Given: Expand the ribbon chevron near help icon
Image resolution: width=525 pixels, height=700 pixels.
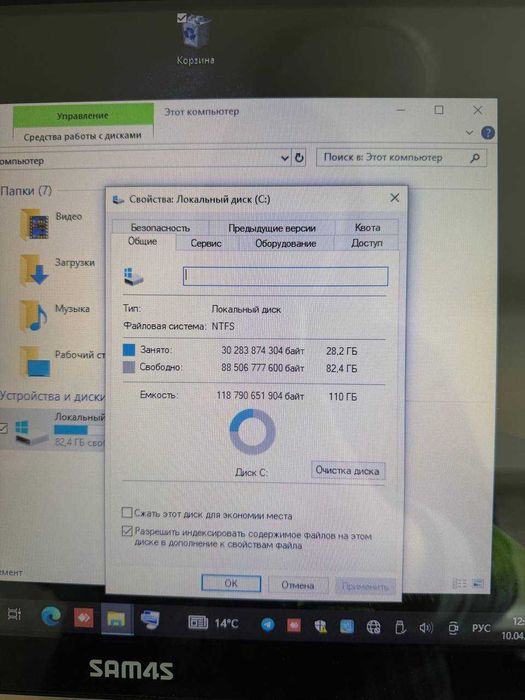Looking at the screenshot, I should click(x=469, y=133).
